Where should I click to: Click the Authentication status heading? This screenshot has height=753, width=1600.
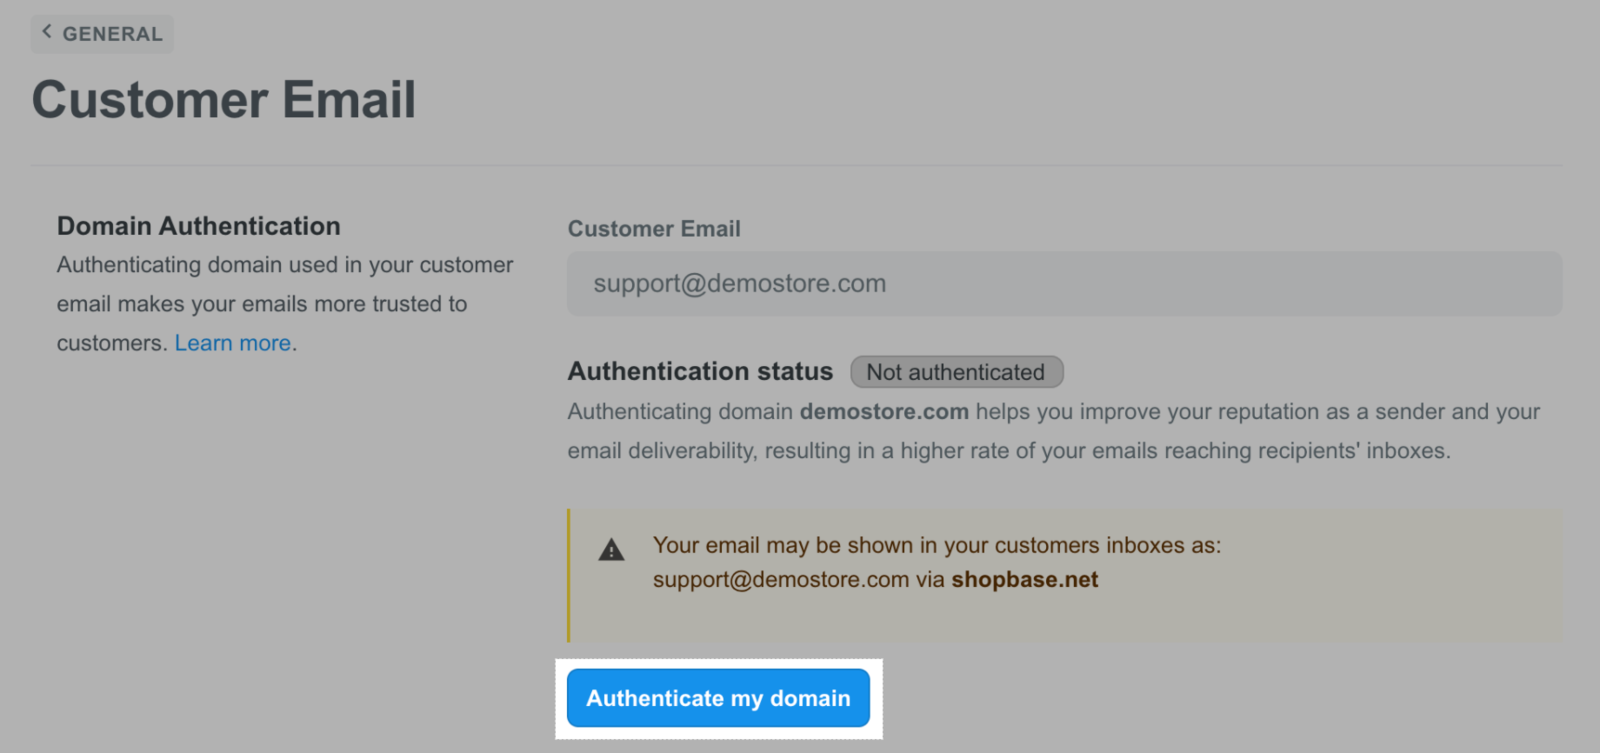[700, 371]
